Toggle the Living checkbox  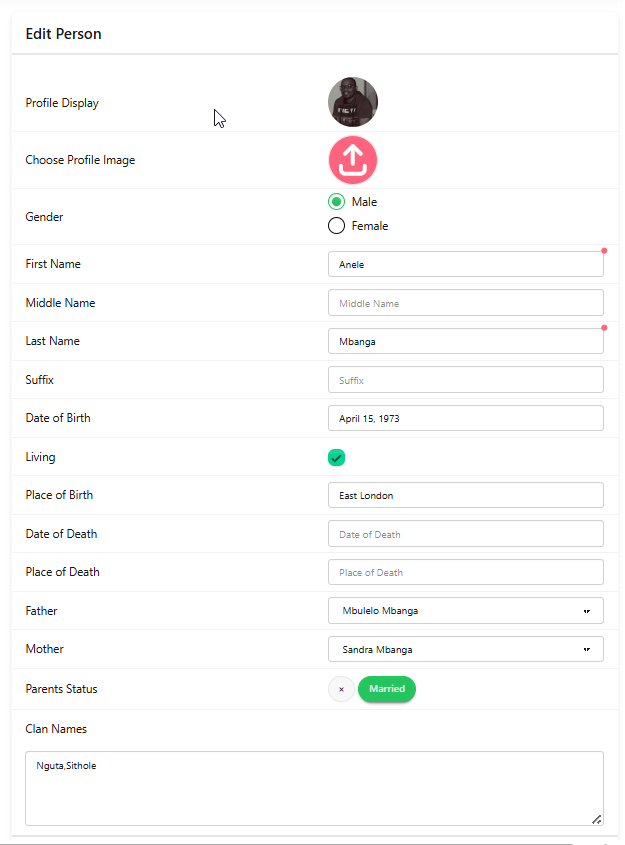[337, 457]
